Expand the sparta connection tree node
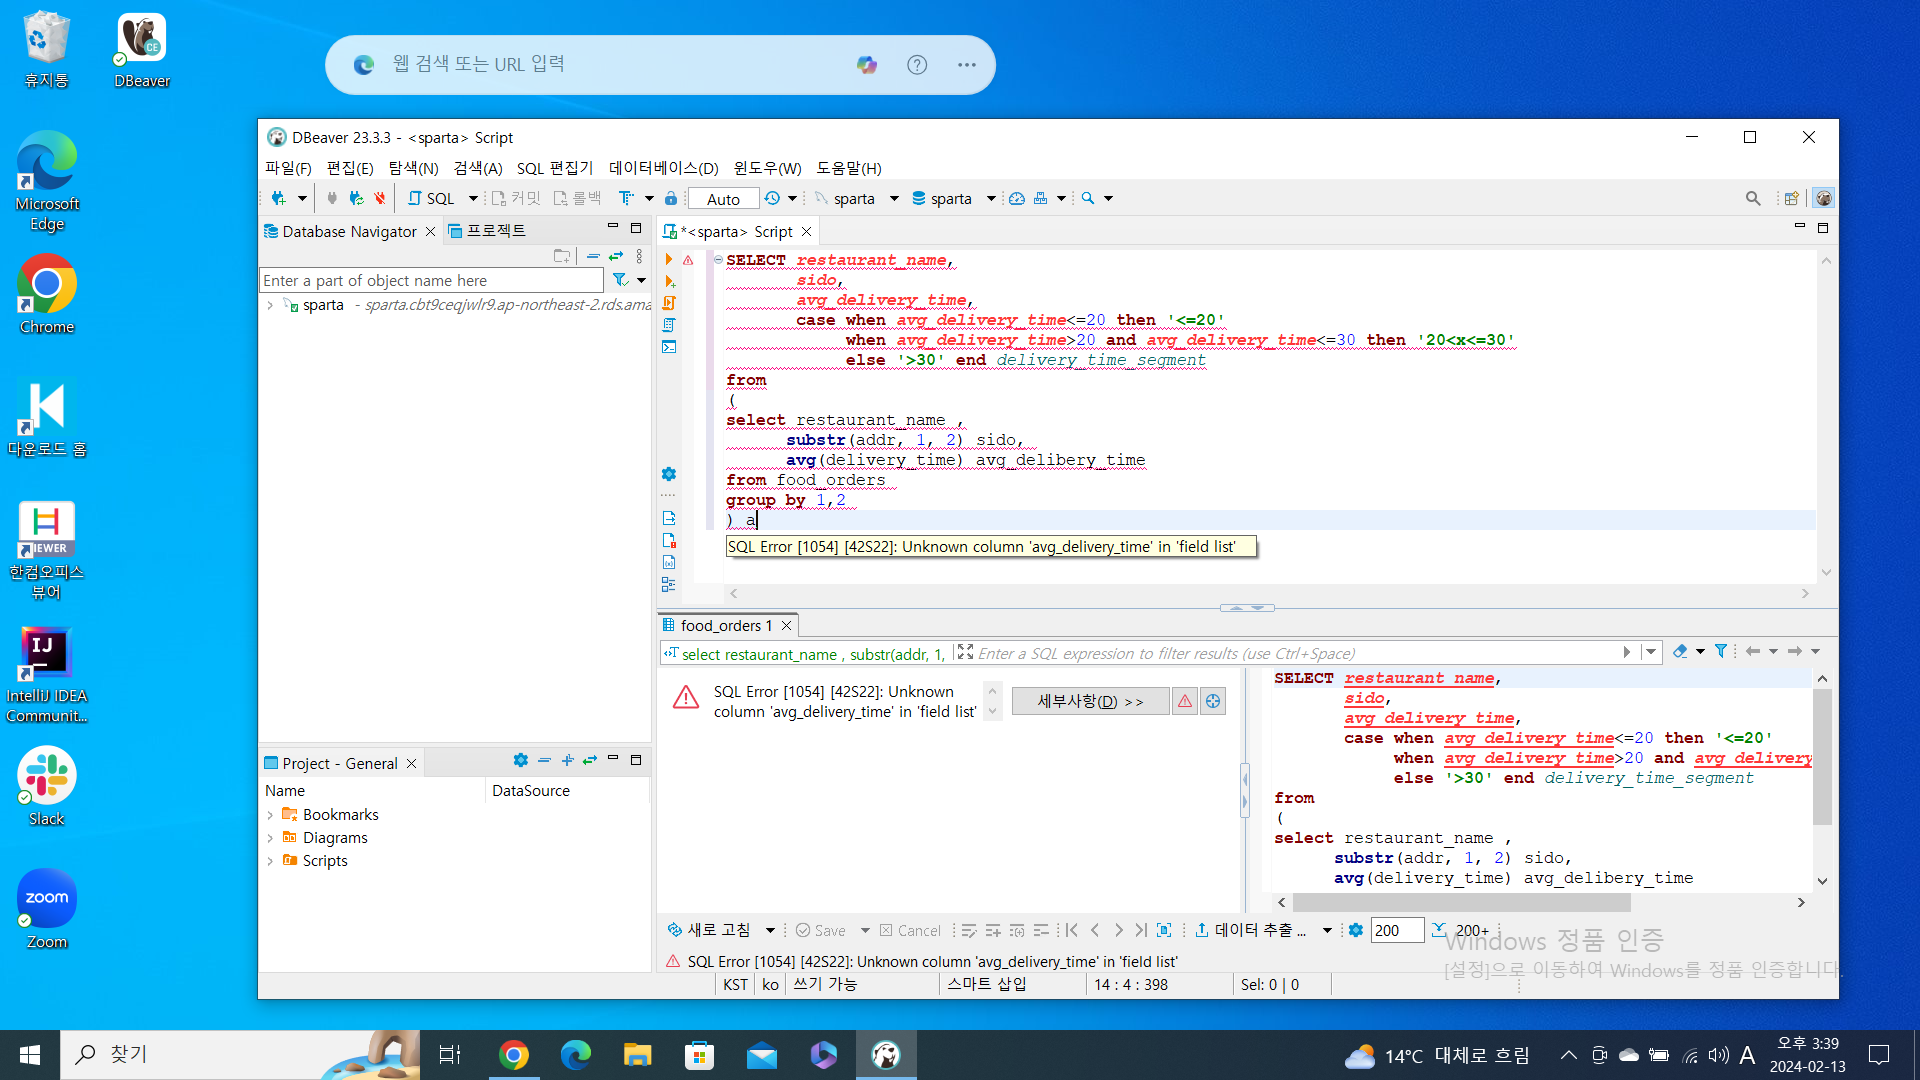Image resolution: width=1920 pixels, height=1080 pixels. pyautogui.click(x=270, y=305)
